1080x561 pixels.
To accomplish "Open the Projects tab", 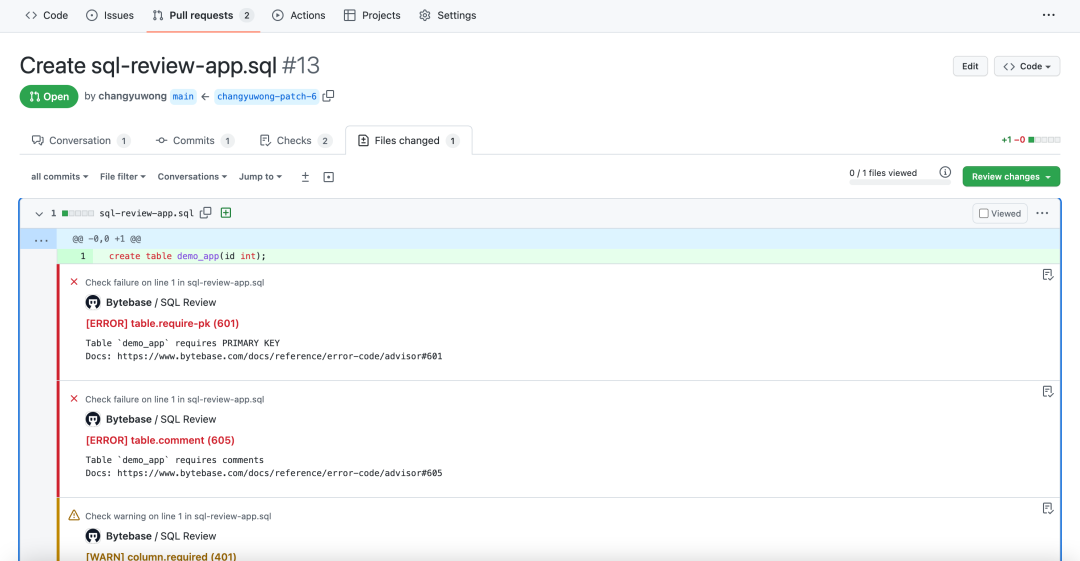I will coord(372,15).
